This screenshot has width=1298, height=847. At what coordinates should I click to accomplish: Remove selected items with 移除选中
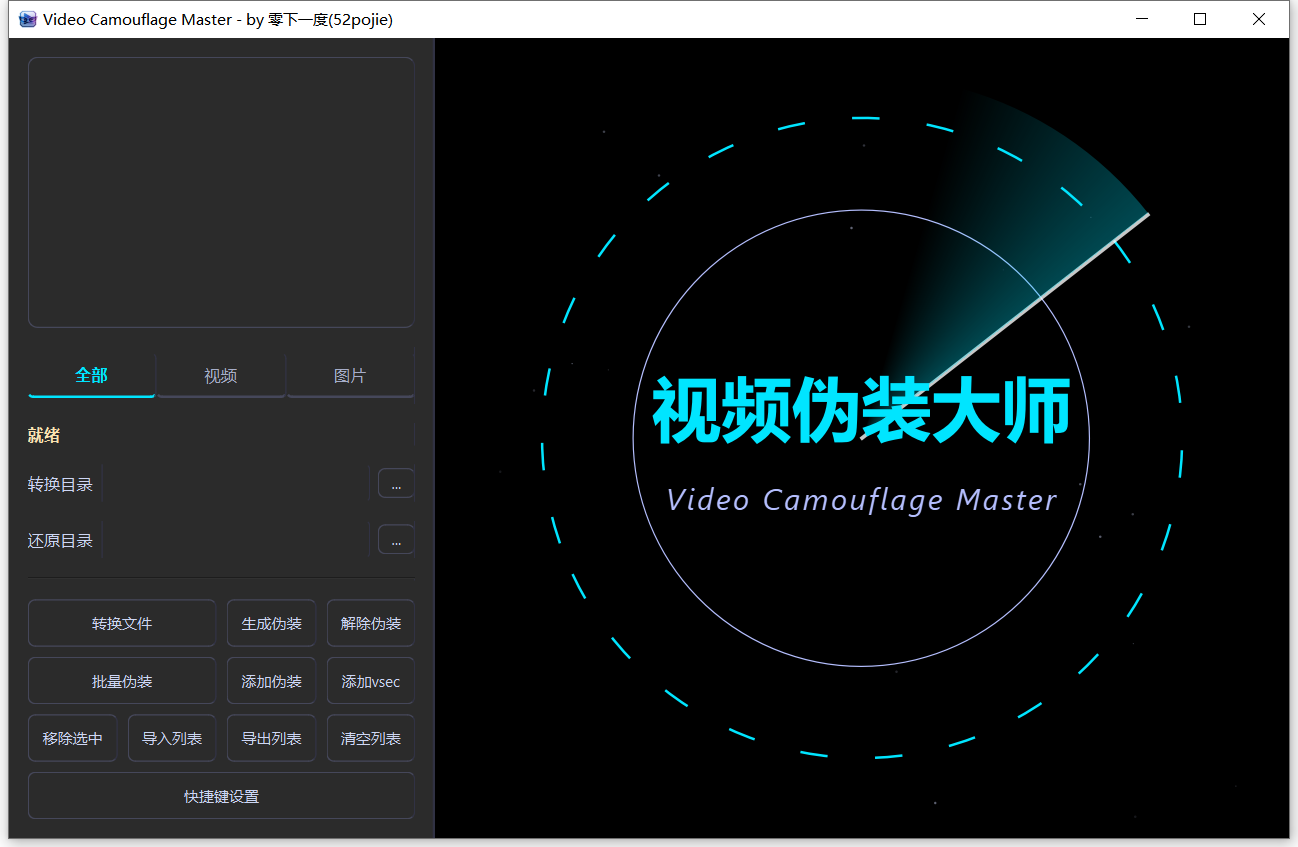coord(72,739)
